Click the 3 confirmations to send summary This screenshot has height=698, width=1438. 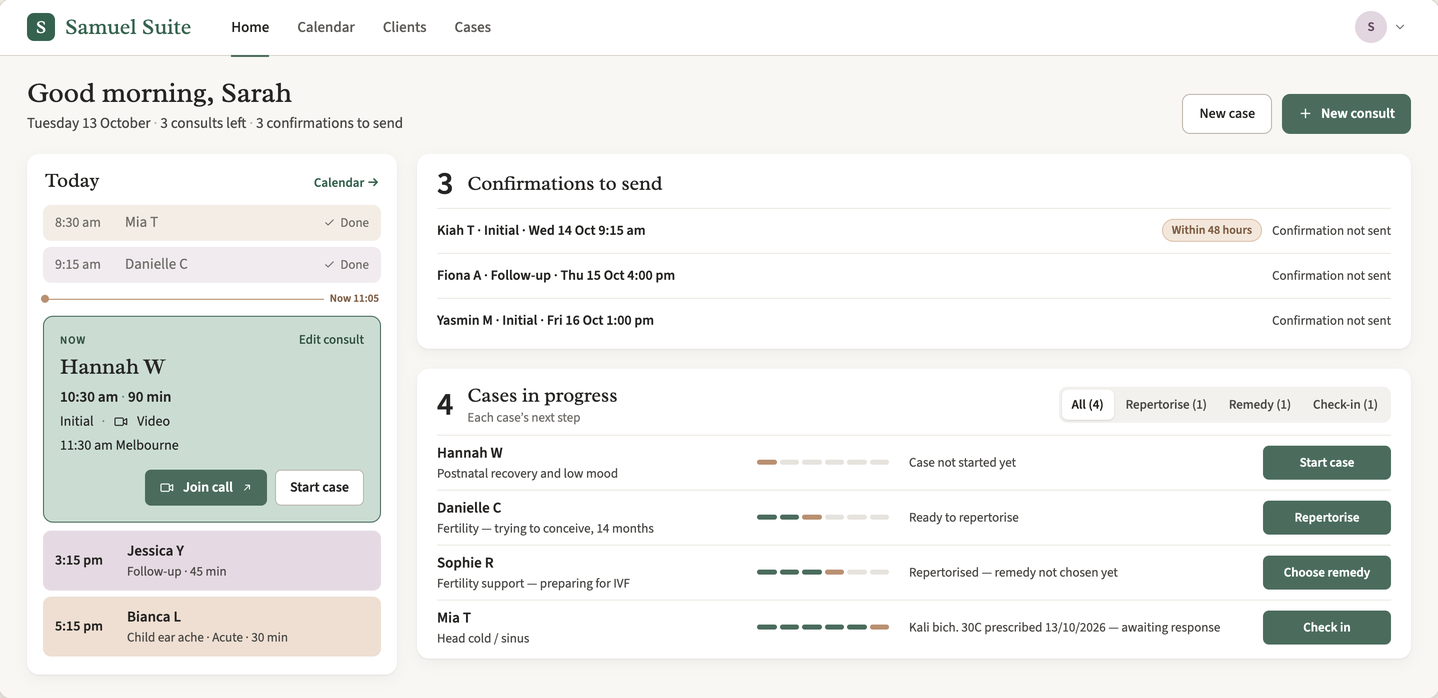click(329, 124)
